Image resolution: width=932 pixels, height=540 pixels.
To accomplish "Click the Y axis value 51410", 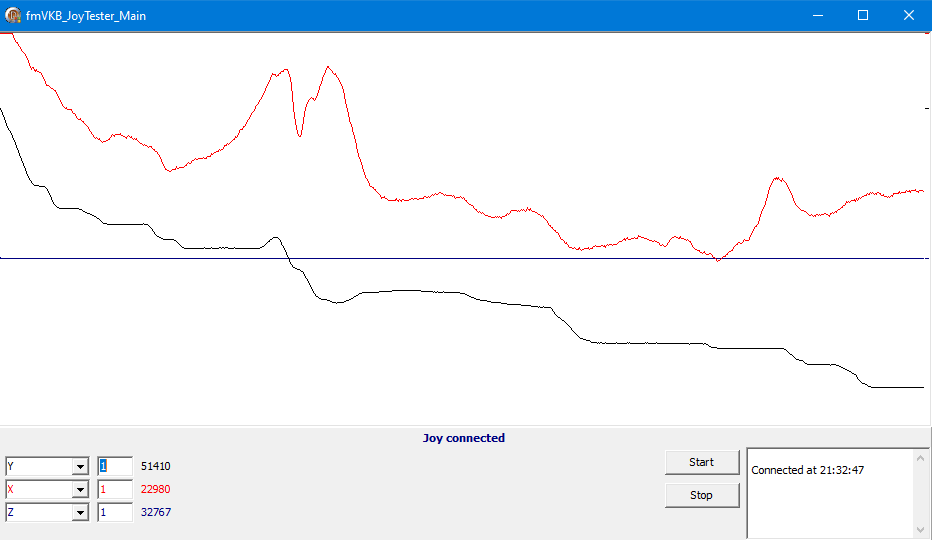I will (x=155, y=467).
